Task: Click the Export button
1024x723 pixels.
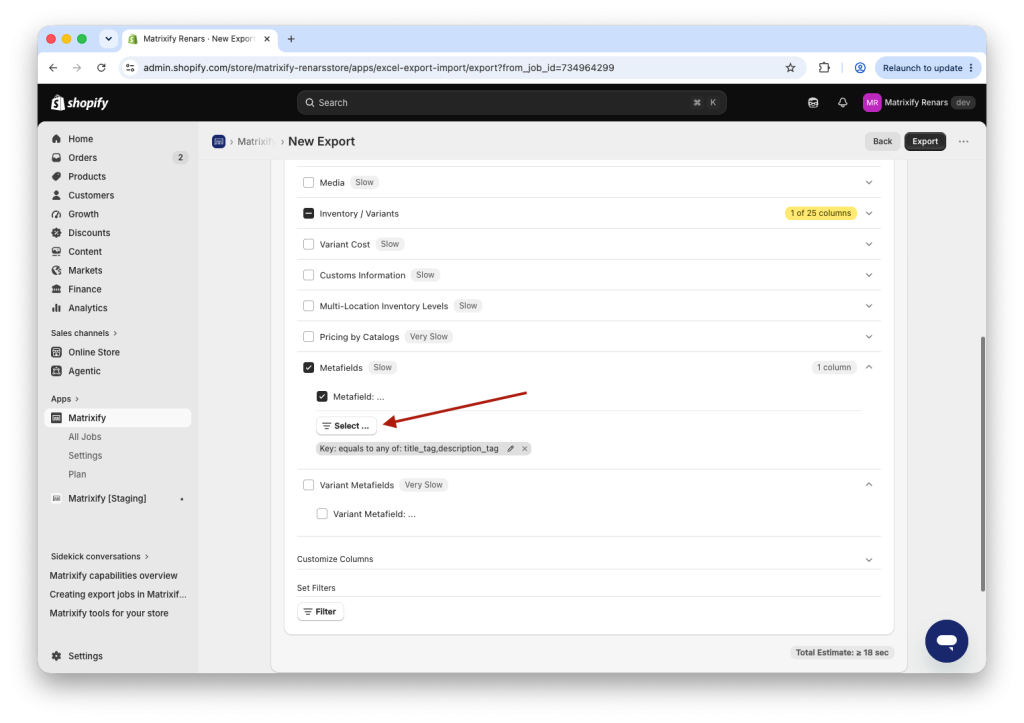Action: coord(925,141)
